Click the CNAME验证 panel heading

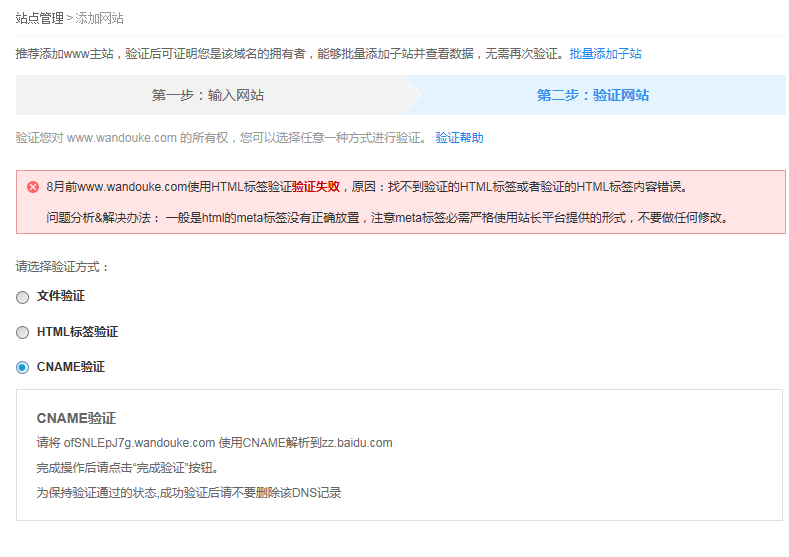pos(76,418)
